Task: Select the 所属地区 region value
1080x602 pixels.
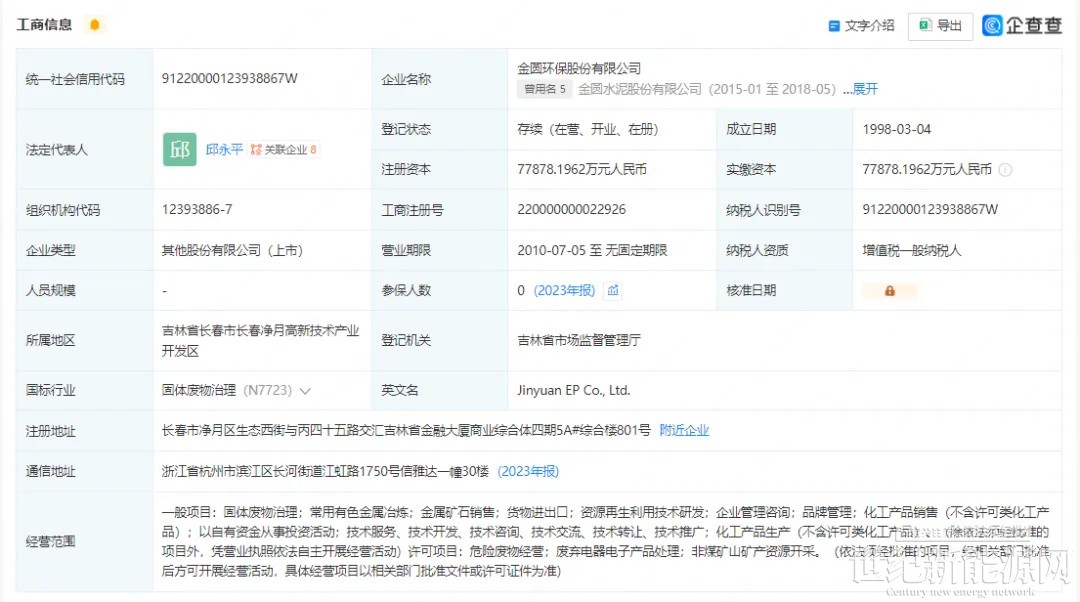Action: coord(260,340)
